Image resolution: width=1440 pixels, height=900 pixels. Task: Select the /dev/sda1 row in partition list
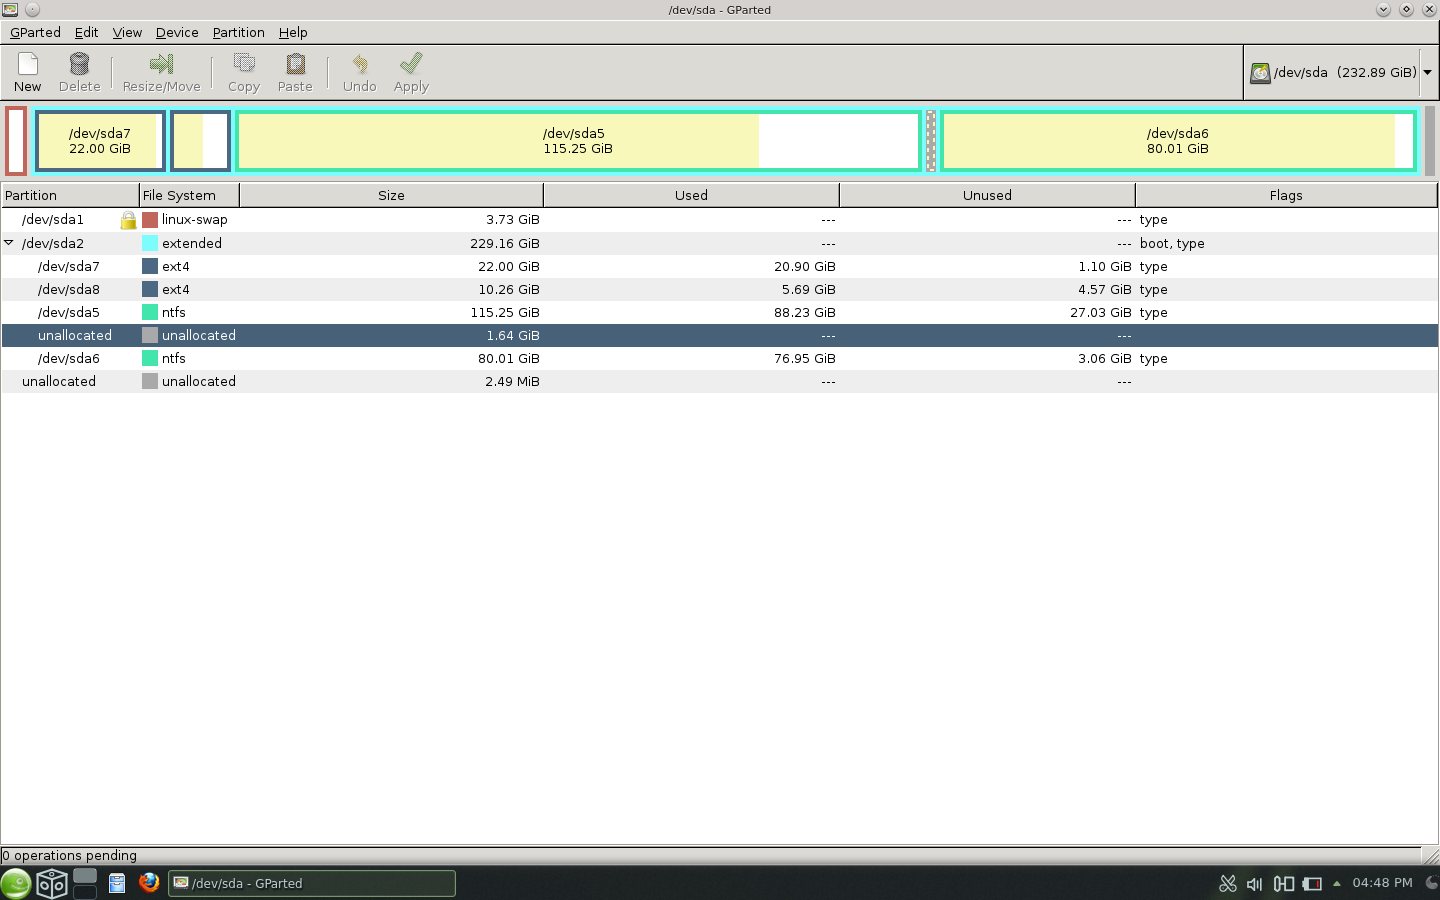point(719,220)
